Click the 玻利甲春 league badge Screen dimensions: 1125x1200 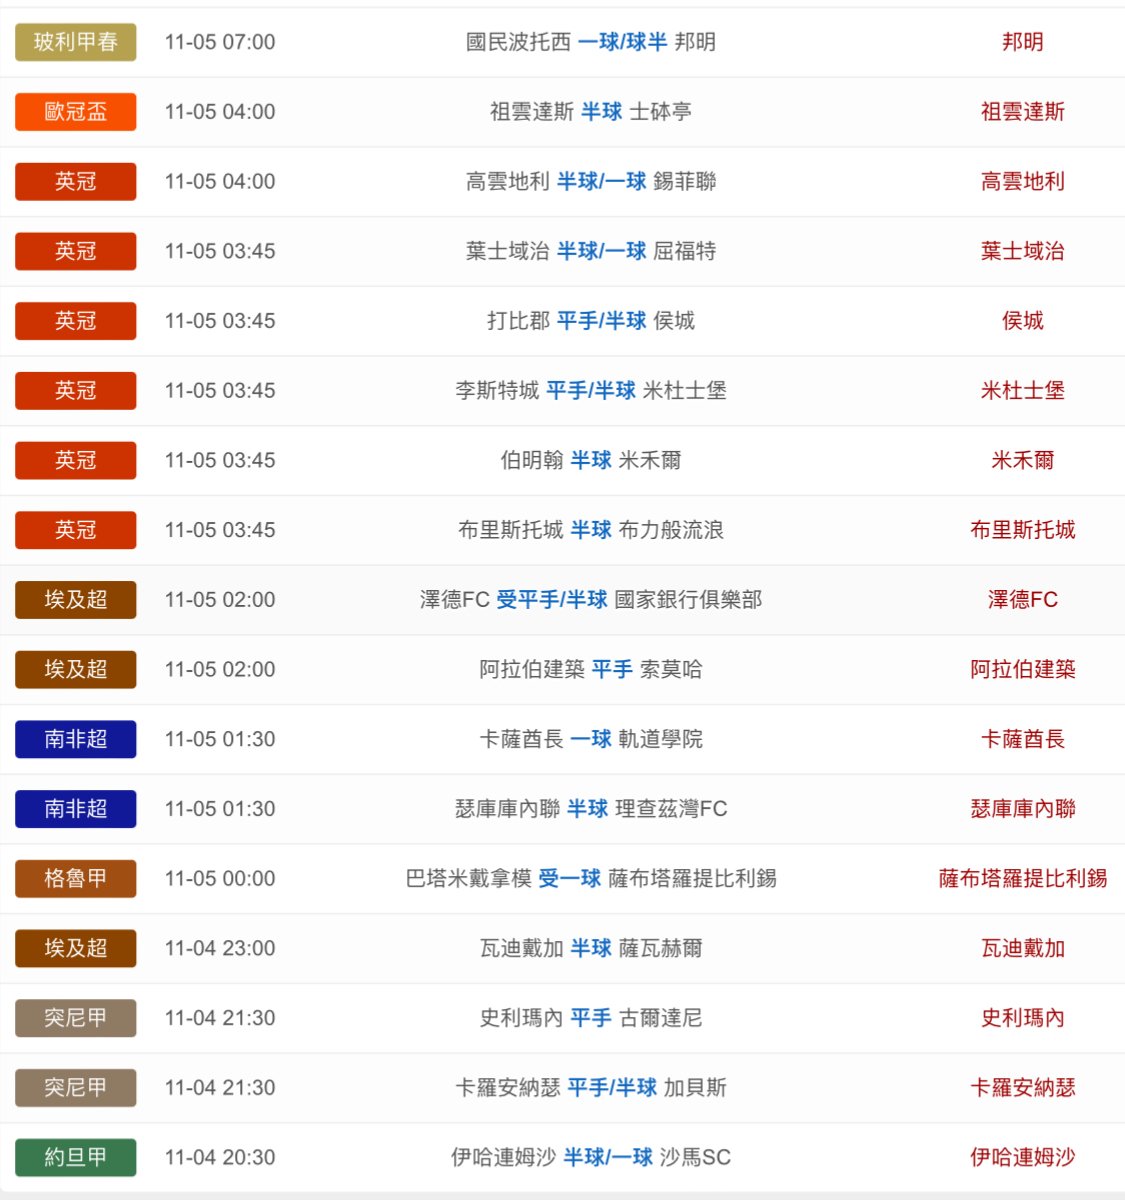coord(75,42)
